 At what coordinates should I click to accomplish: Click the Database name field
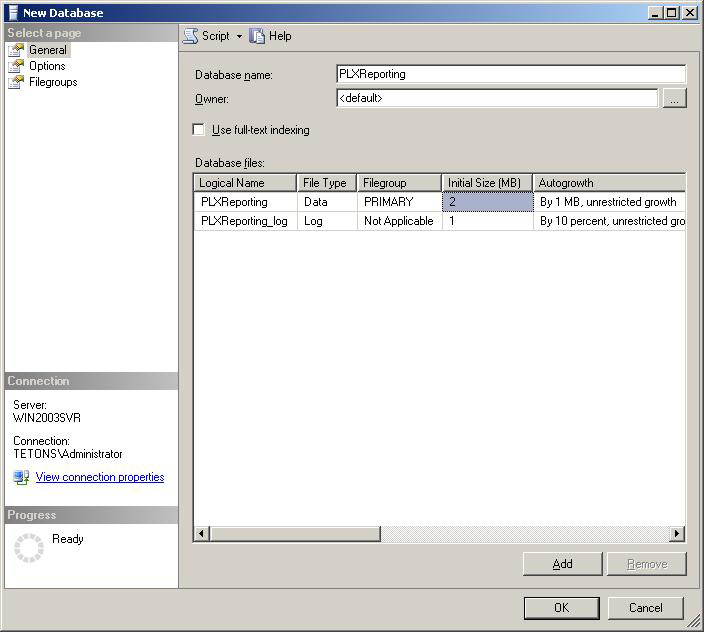(x=511, y=74)
